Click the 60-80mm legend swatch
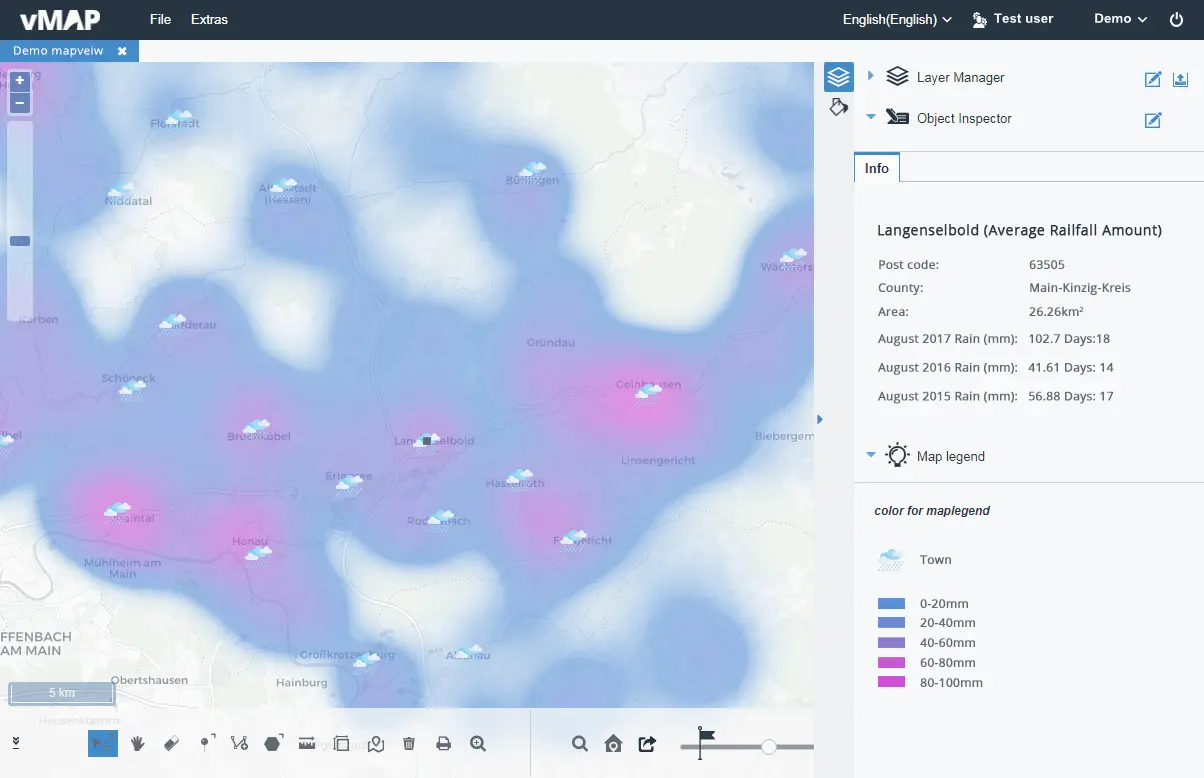 tap(891, 663)
